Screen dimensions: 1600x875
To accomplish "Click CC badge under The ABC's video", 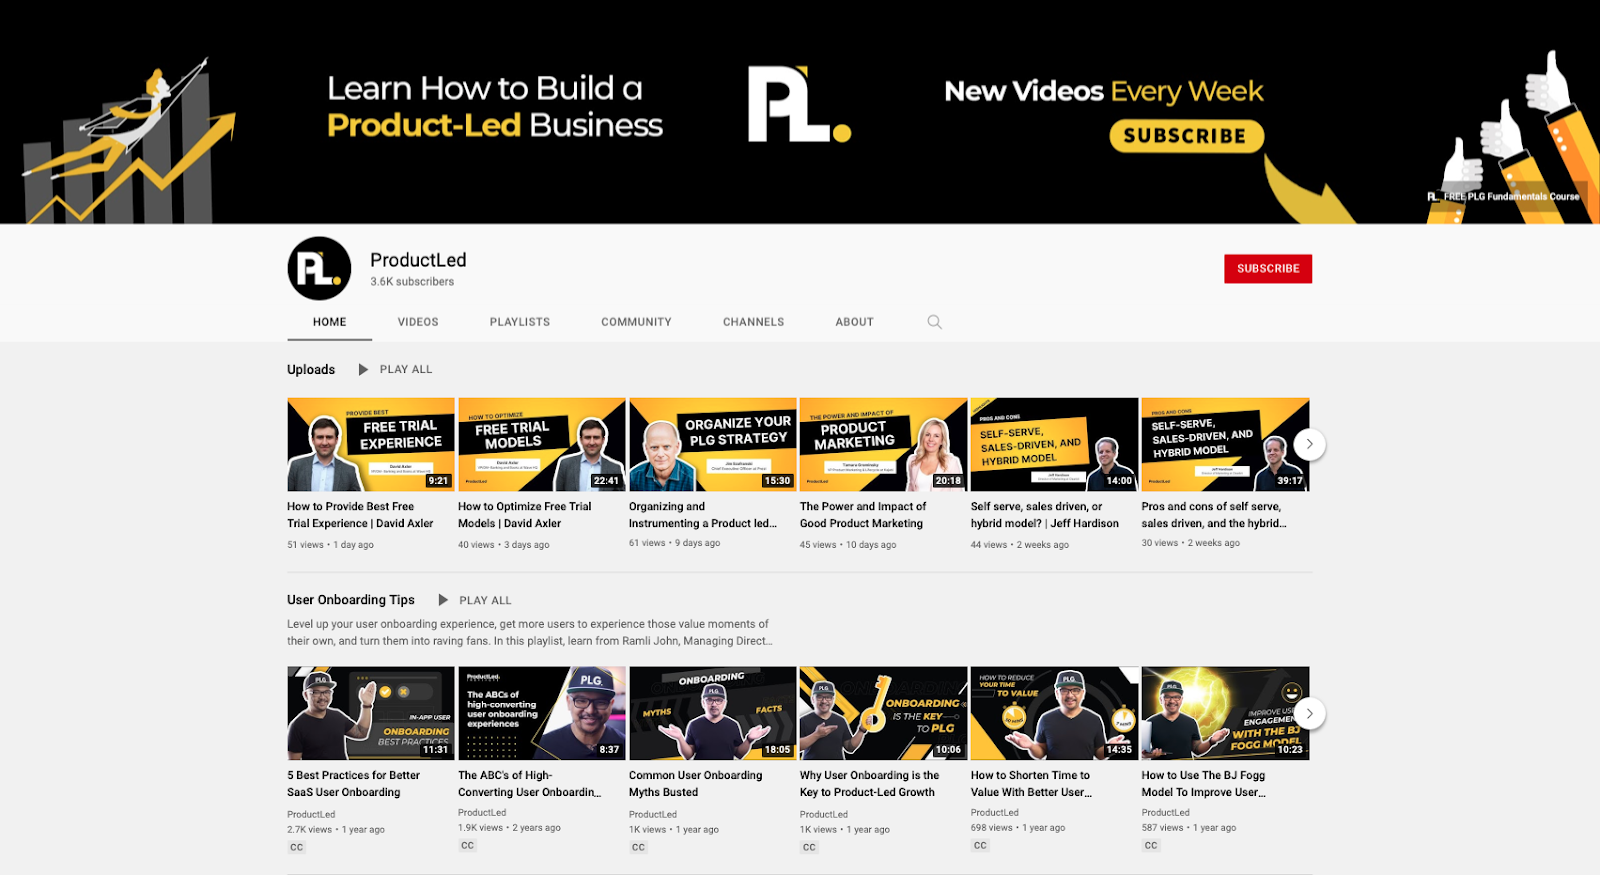I will coord(467,845).
